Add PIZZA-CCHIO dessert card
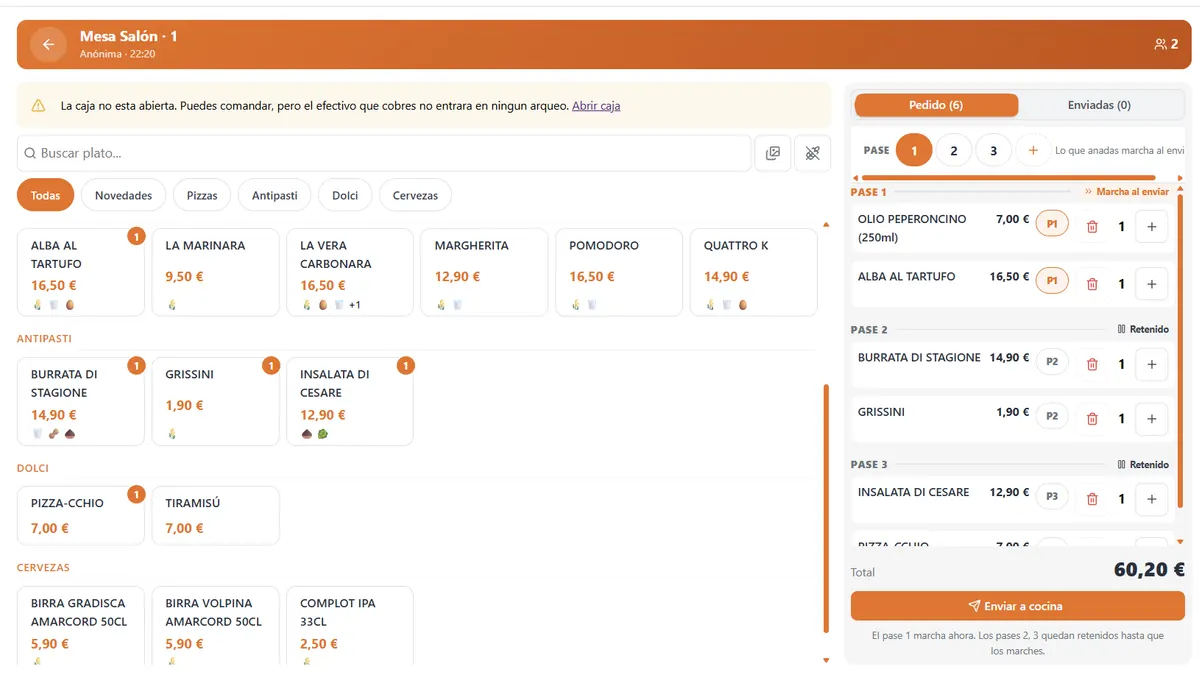This screenshot has width=1200, height=675. point(81,516)
